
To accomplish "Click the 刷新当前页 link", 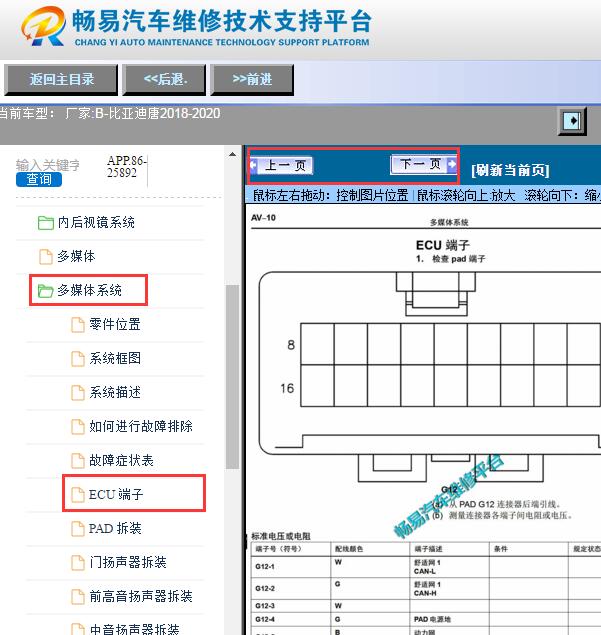I will 510,170.
